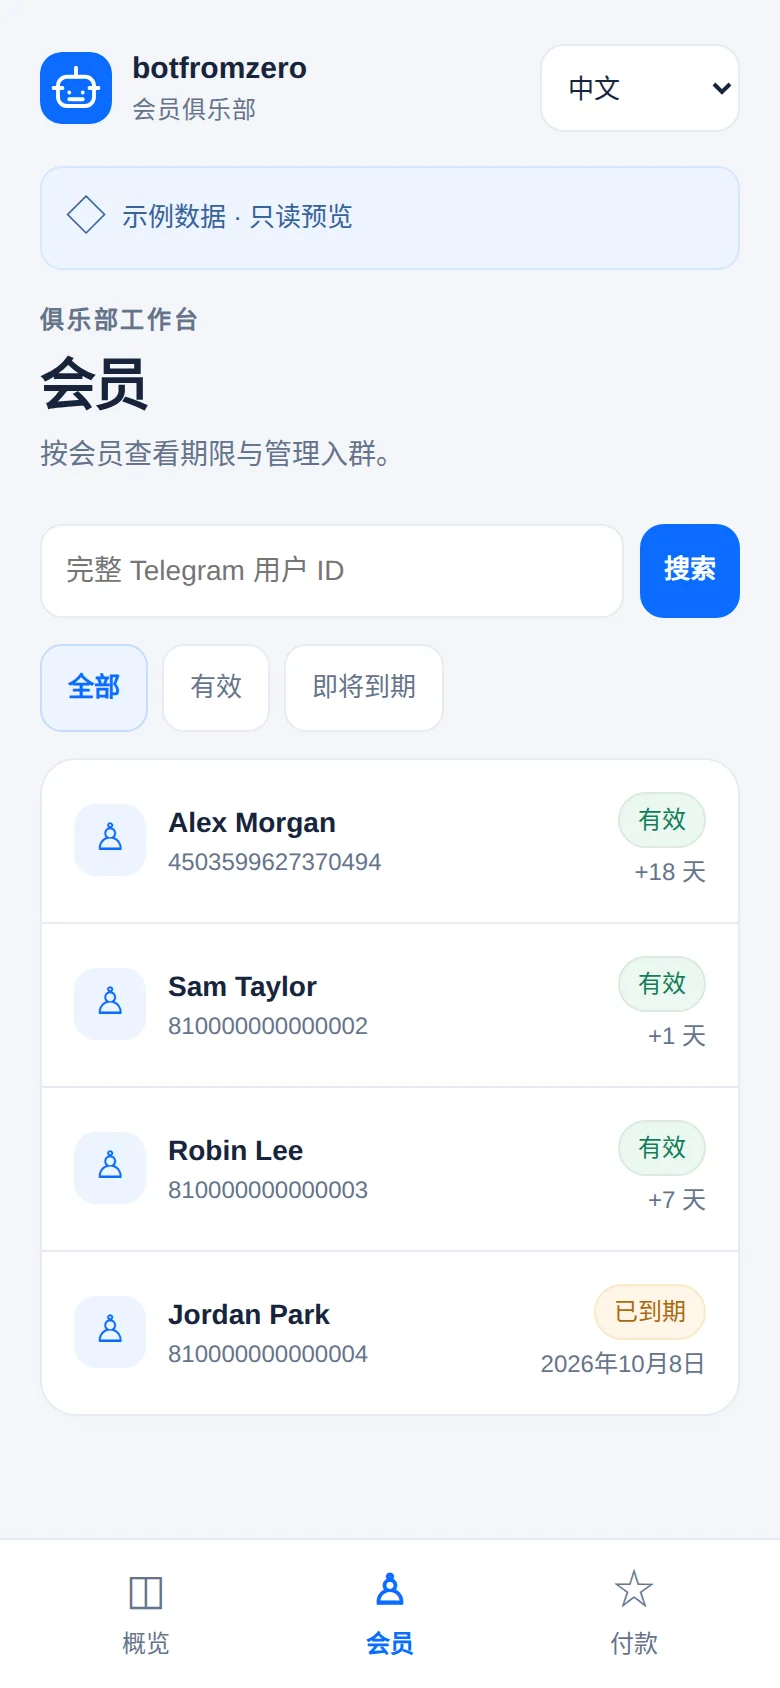Focus the Telegram 用户 ID input field
This screenshot has height=1688, width=780.
coord(332,571)
